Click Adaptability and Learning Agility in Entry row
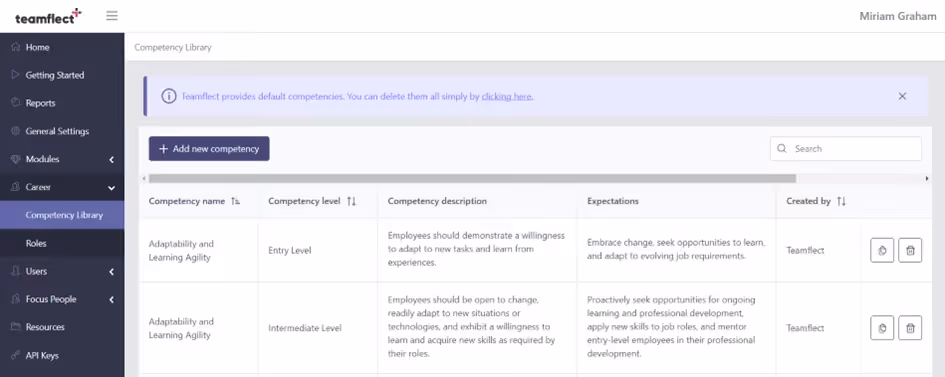The height and width of the screenshot is (377, 945). pos(181,251)
